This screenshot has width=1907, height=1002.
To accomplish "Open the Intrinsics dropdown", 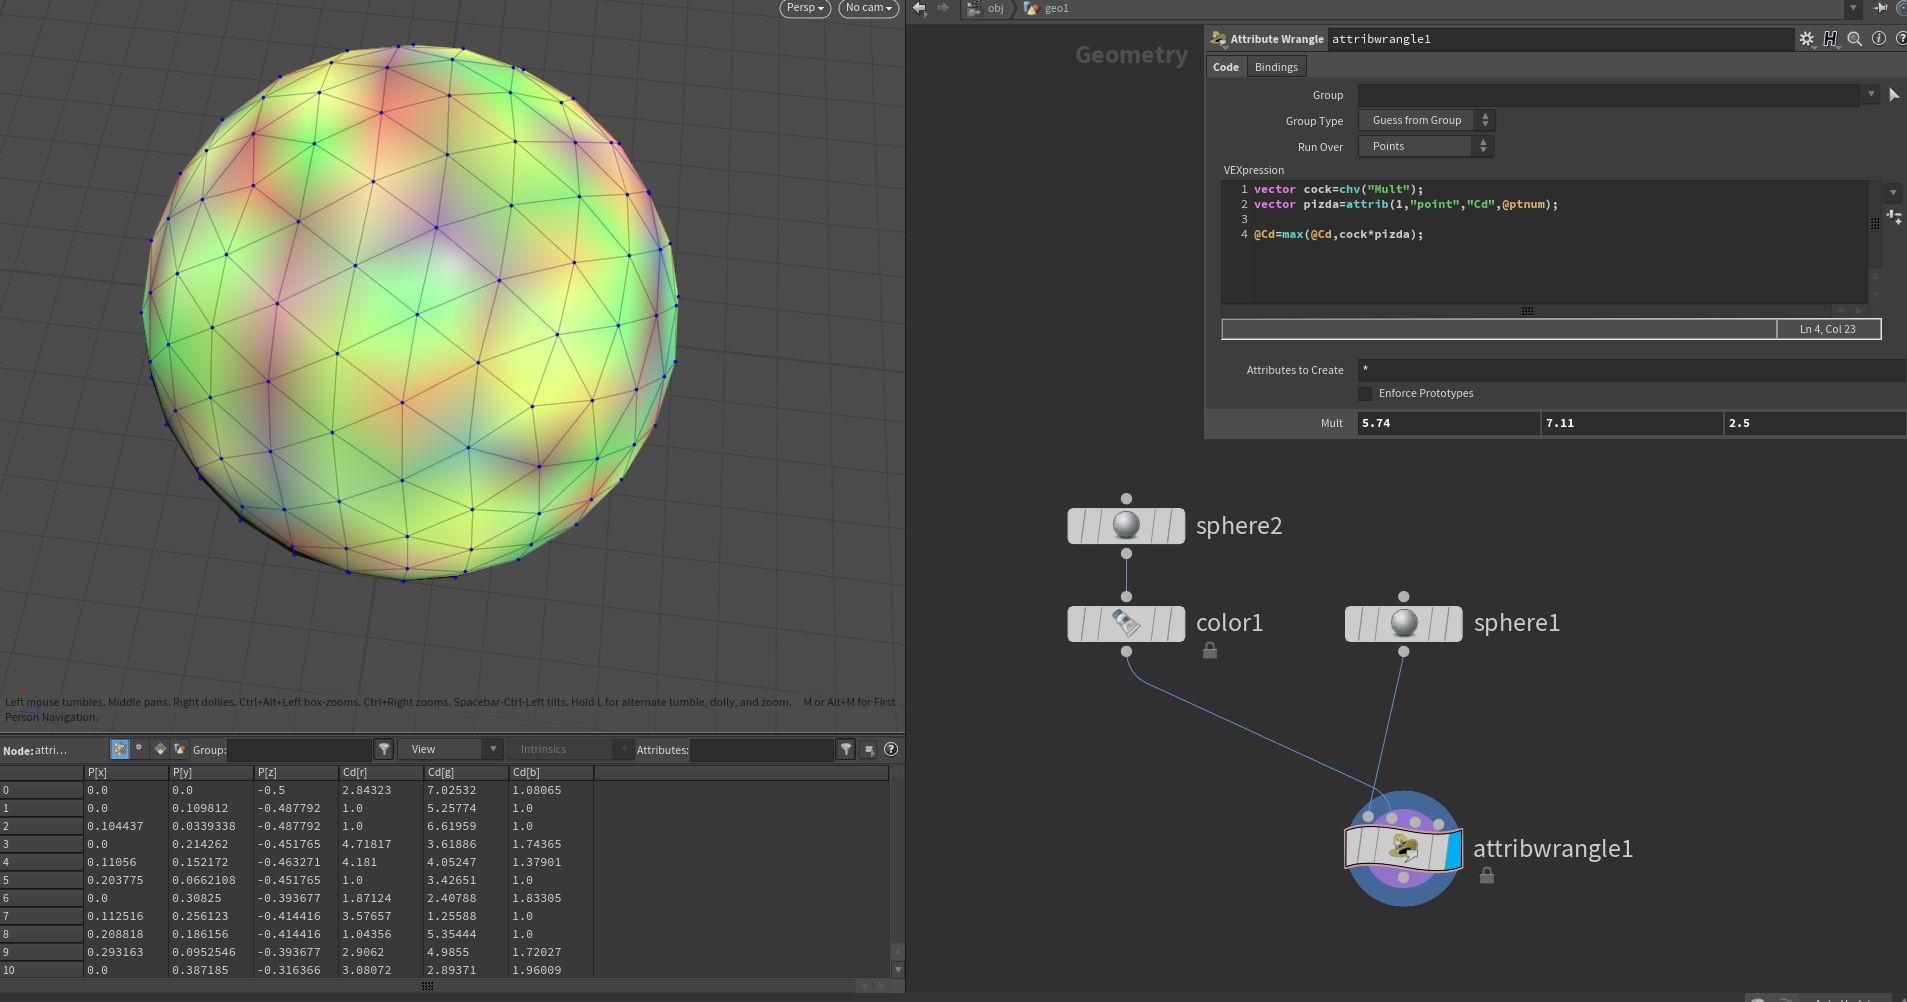I will tap(572, 749).
